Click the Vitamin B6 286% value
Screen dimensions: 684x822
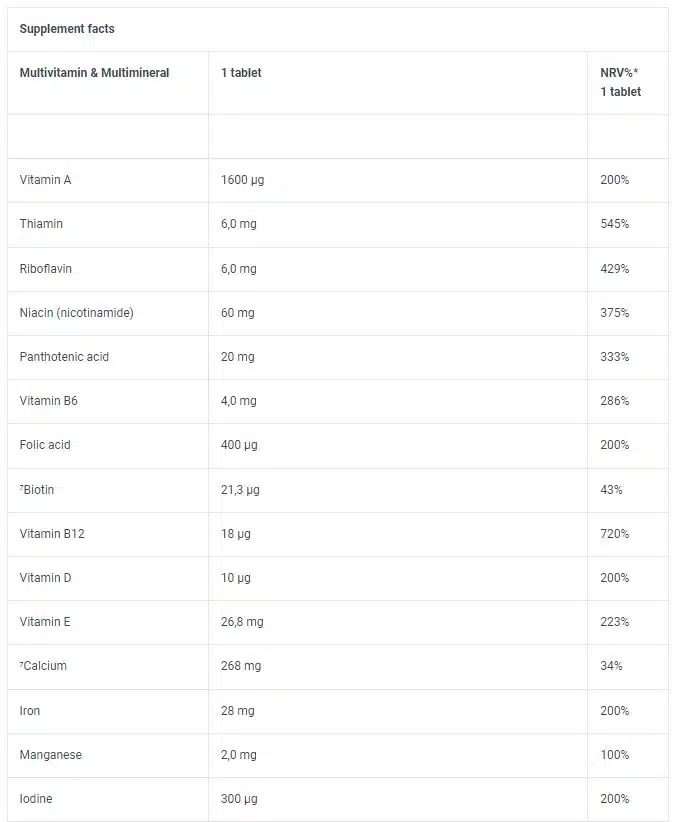click(615, 401)
